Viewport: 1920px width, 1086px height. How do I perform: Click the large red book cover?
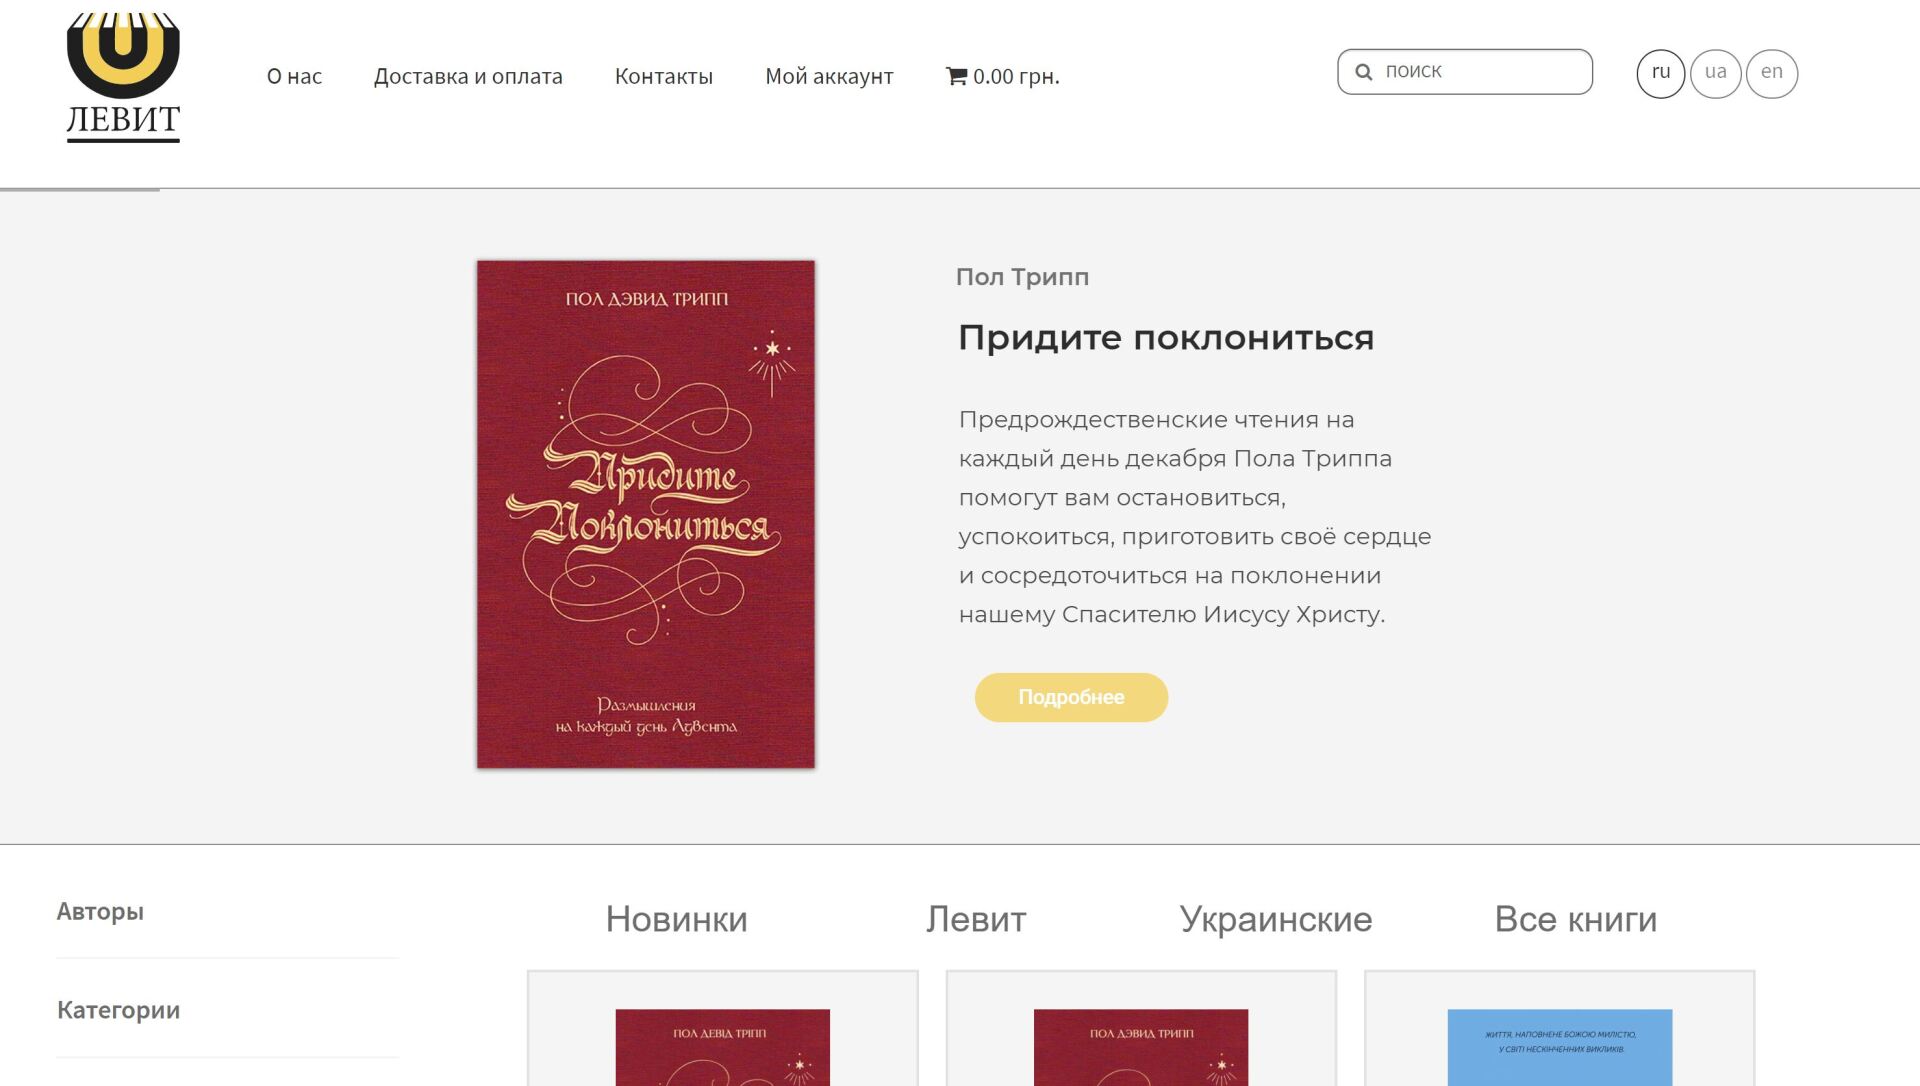646,514
